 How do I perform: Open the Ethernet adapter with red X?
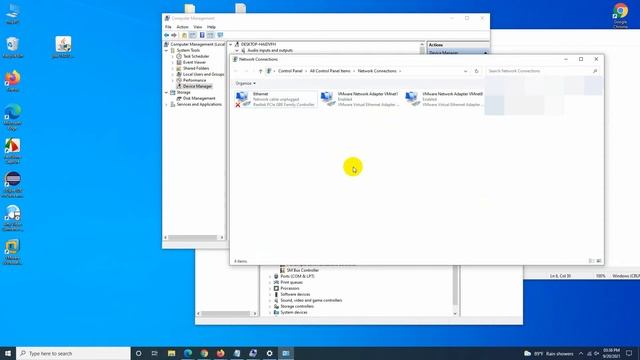pyautogui.click(x=276, y=99)
